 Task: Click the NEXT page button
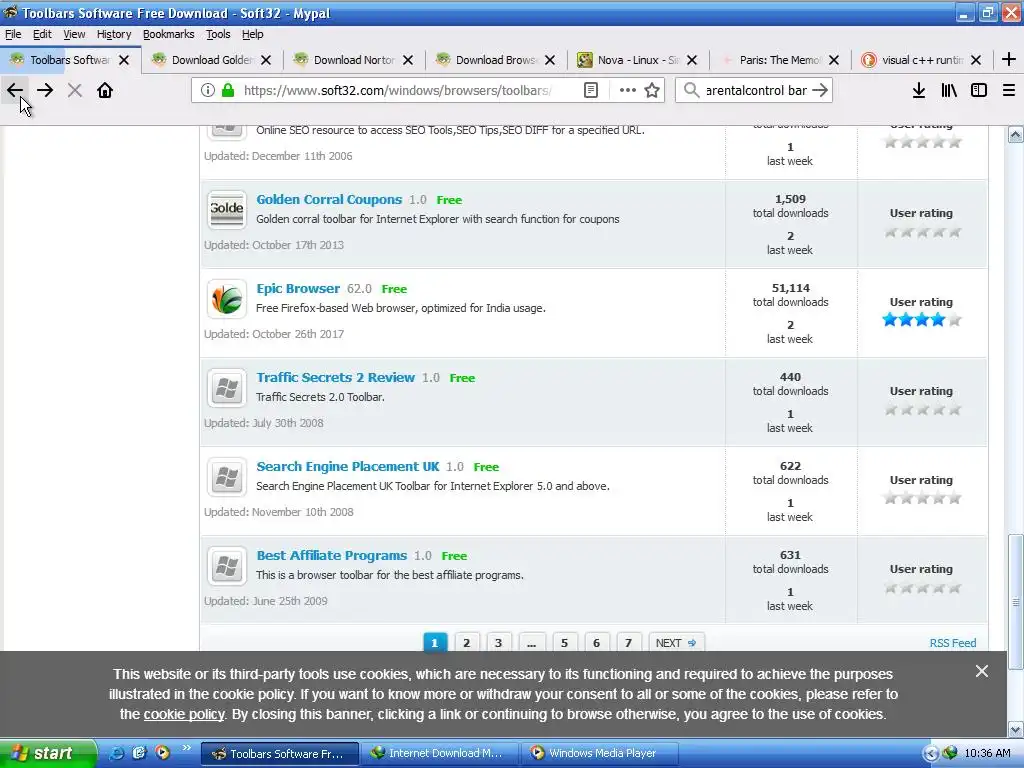(x=676, y=643)
